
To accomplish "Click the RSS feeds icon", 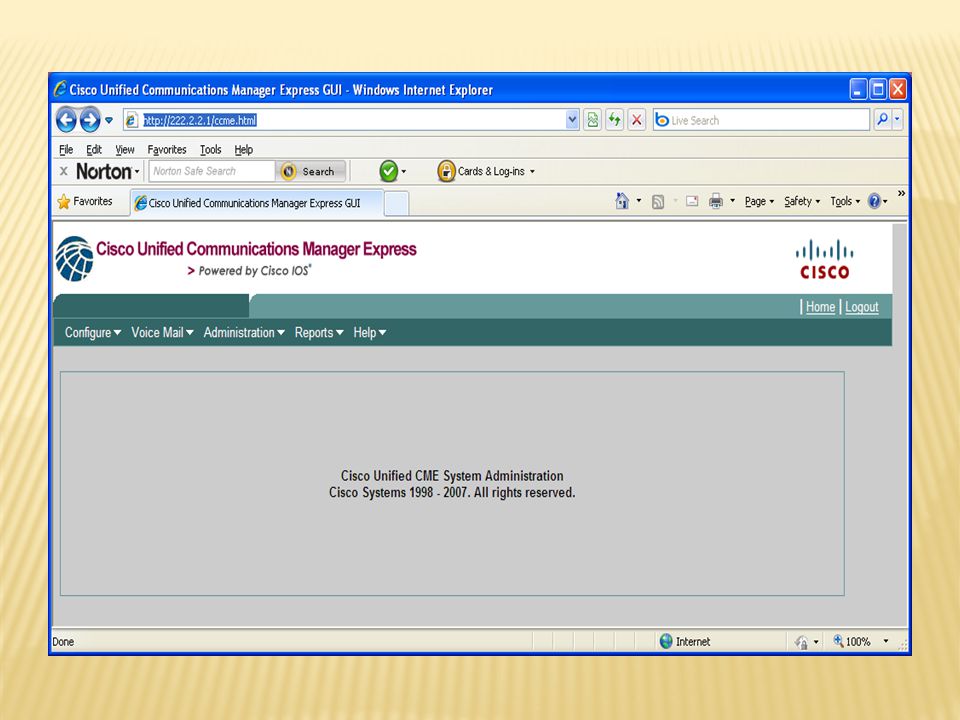I will click(658, 201).
